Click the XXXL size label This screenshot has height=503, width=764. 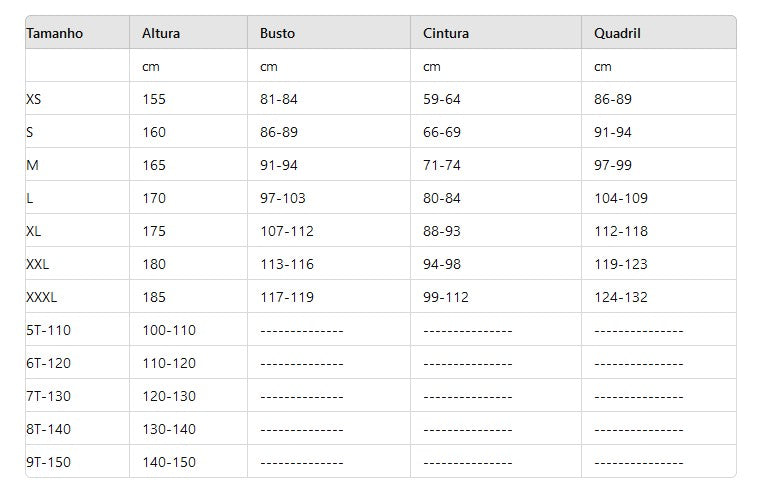pos(42,297)
